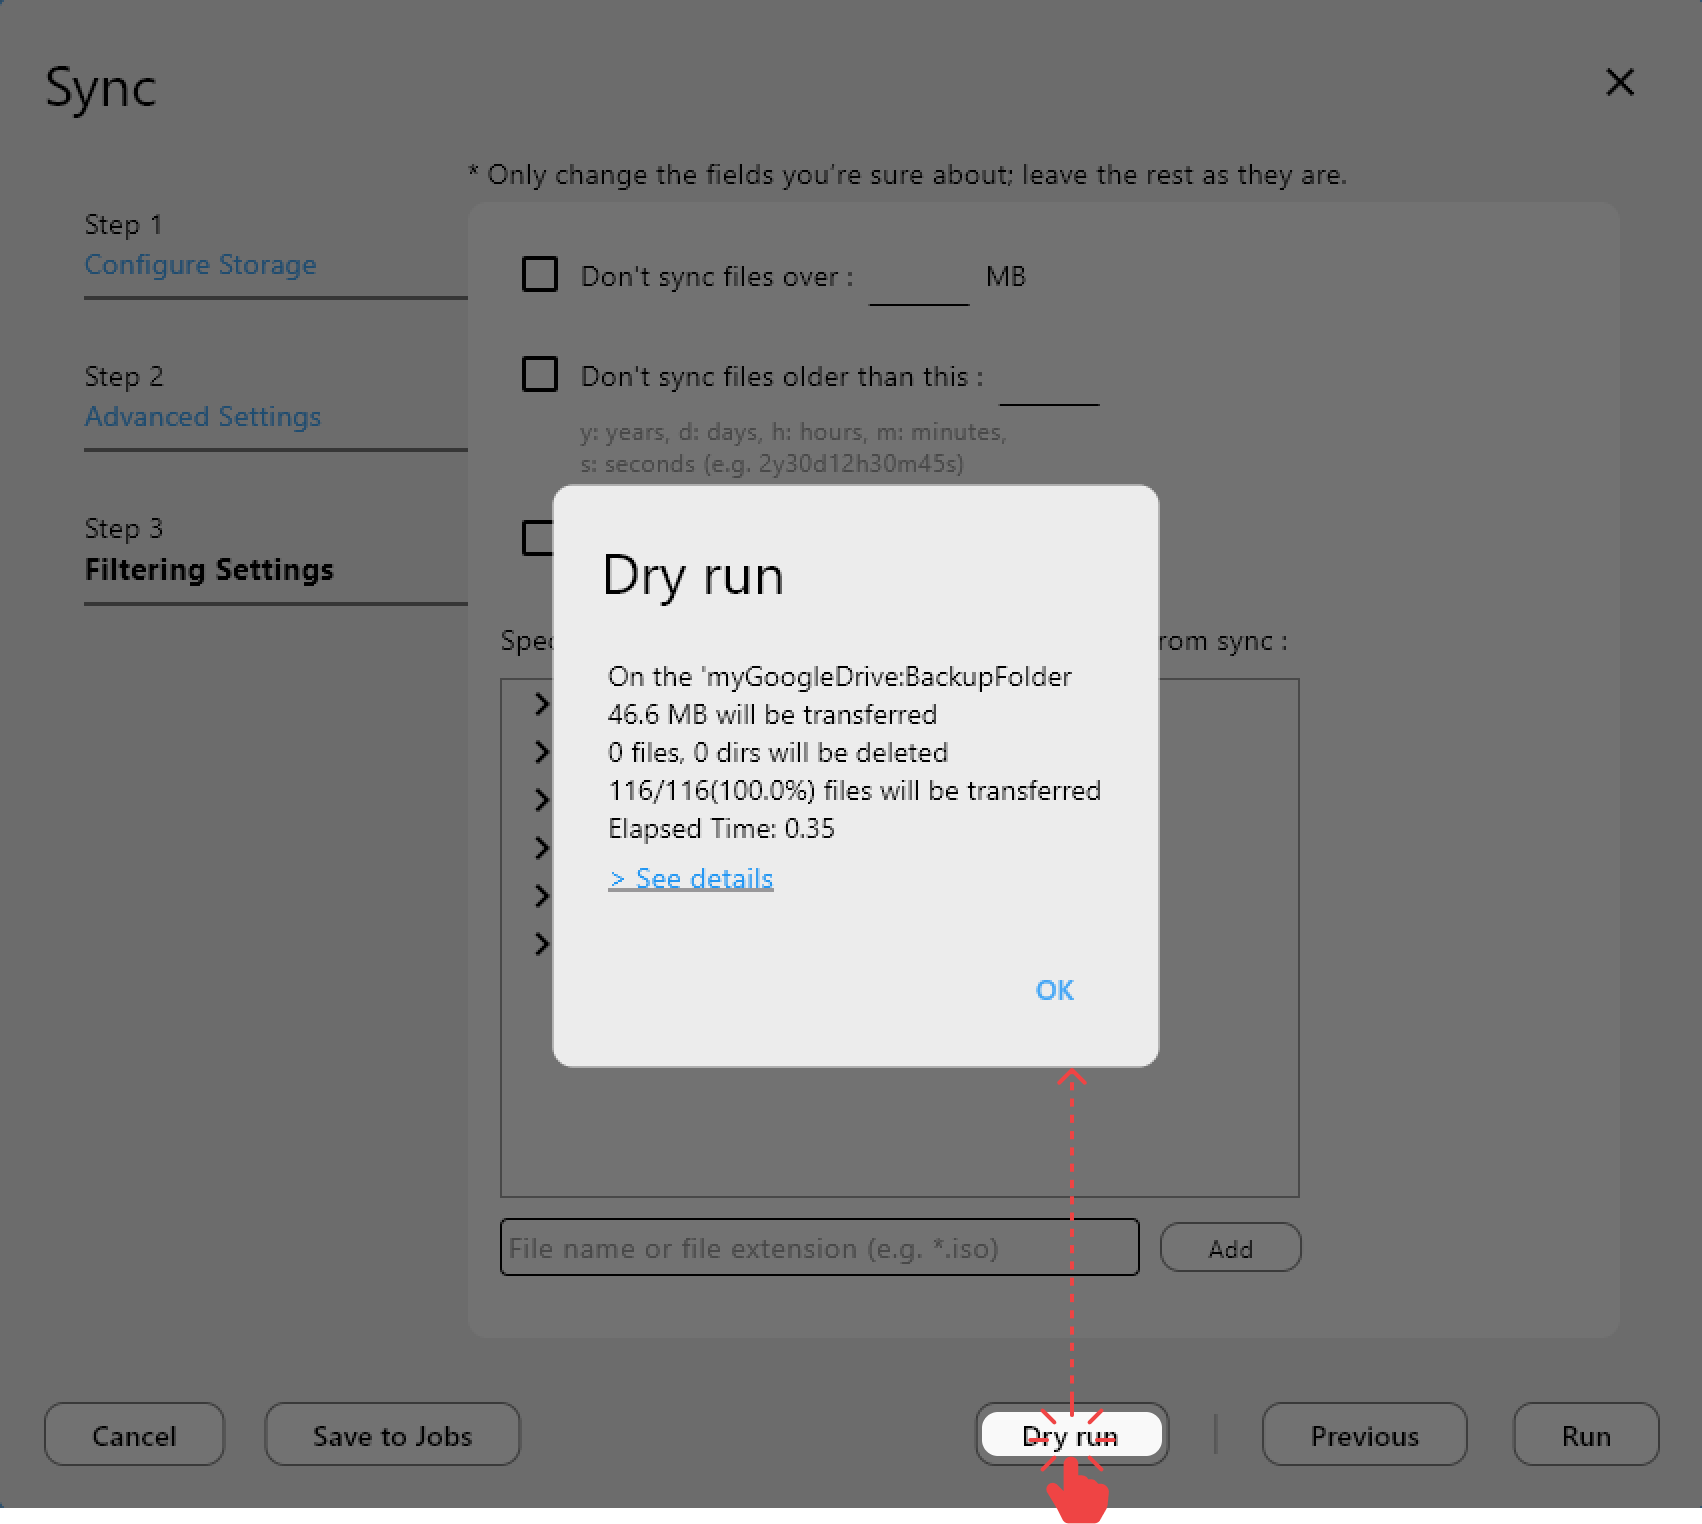Save this configuration with Save to Jobs
The height and width of the screenshot is (1524, 1702).
(x=391, y=1435)
